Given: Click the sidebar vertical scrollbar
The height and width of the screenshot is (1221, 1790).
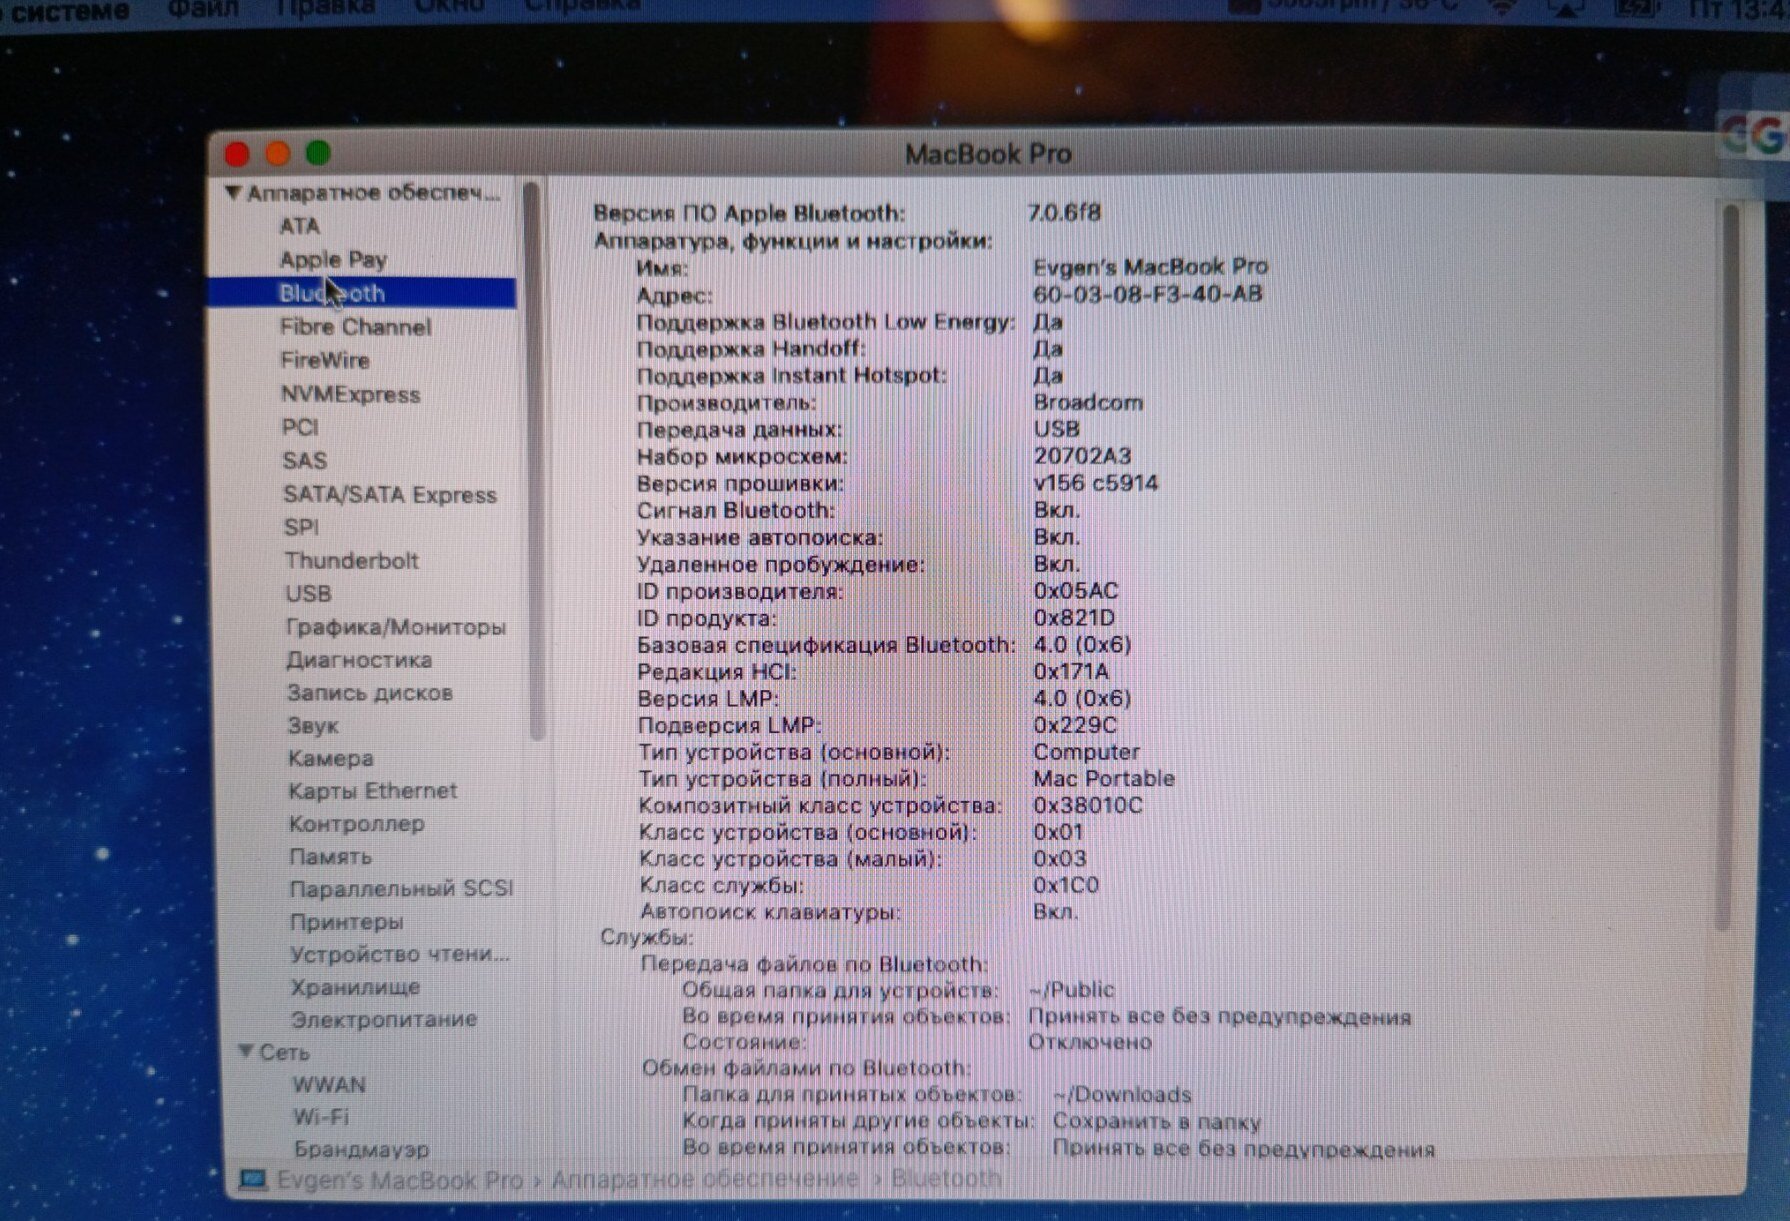Looking at the screenshot, I should tap(535, 460).
